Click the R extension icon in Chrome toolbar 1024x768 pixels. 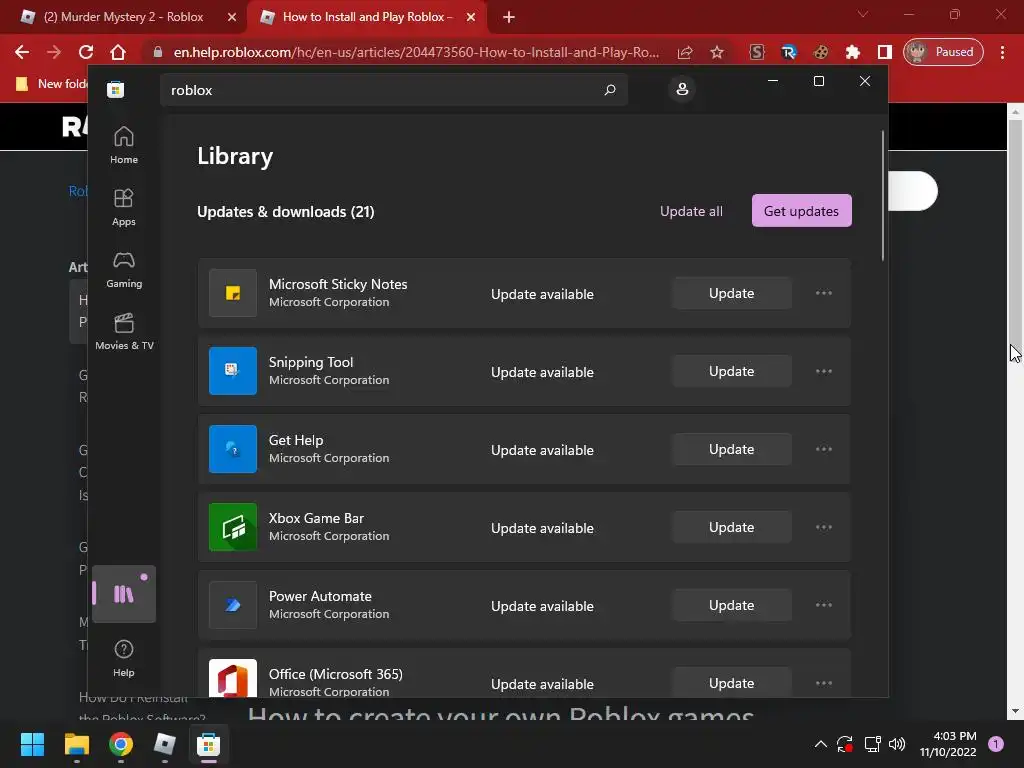pyautogui.click(x=788, y=52)
